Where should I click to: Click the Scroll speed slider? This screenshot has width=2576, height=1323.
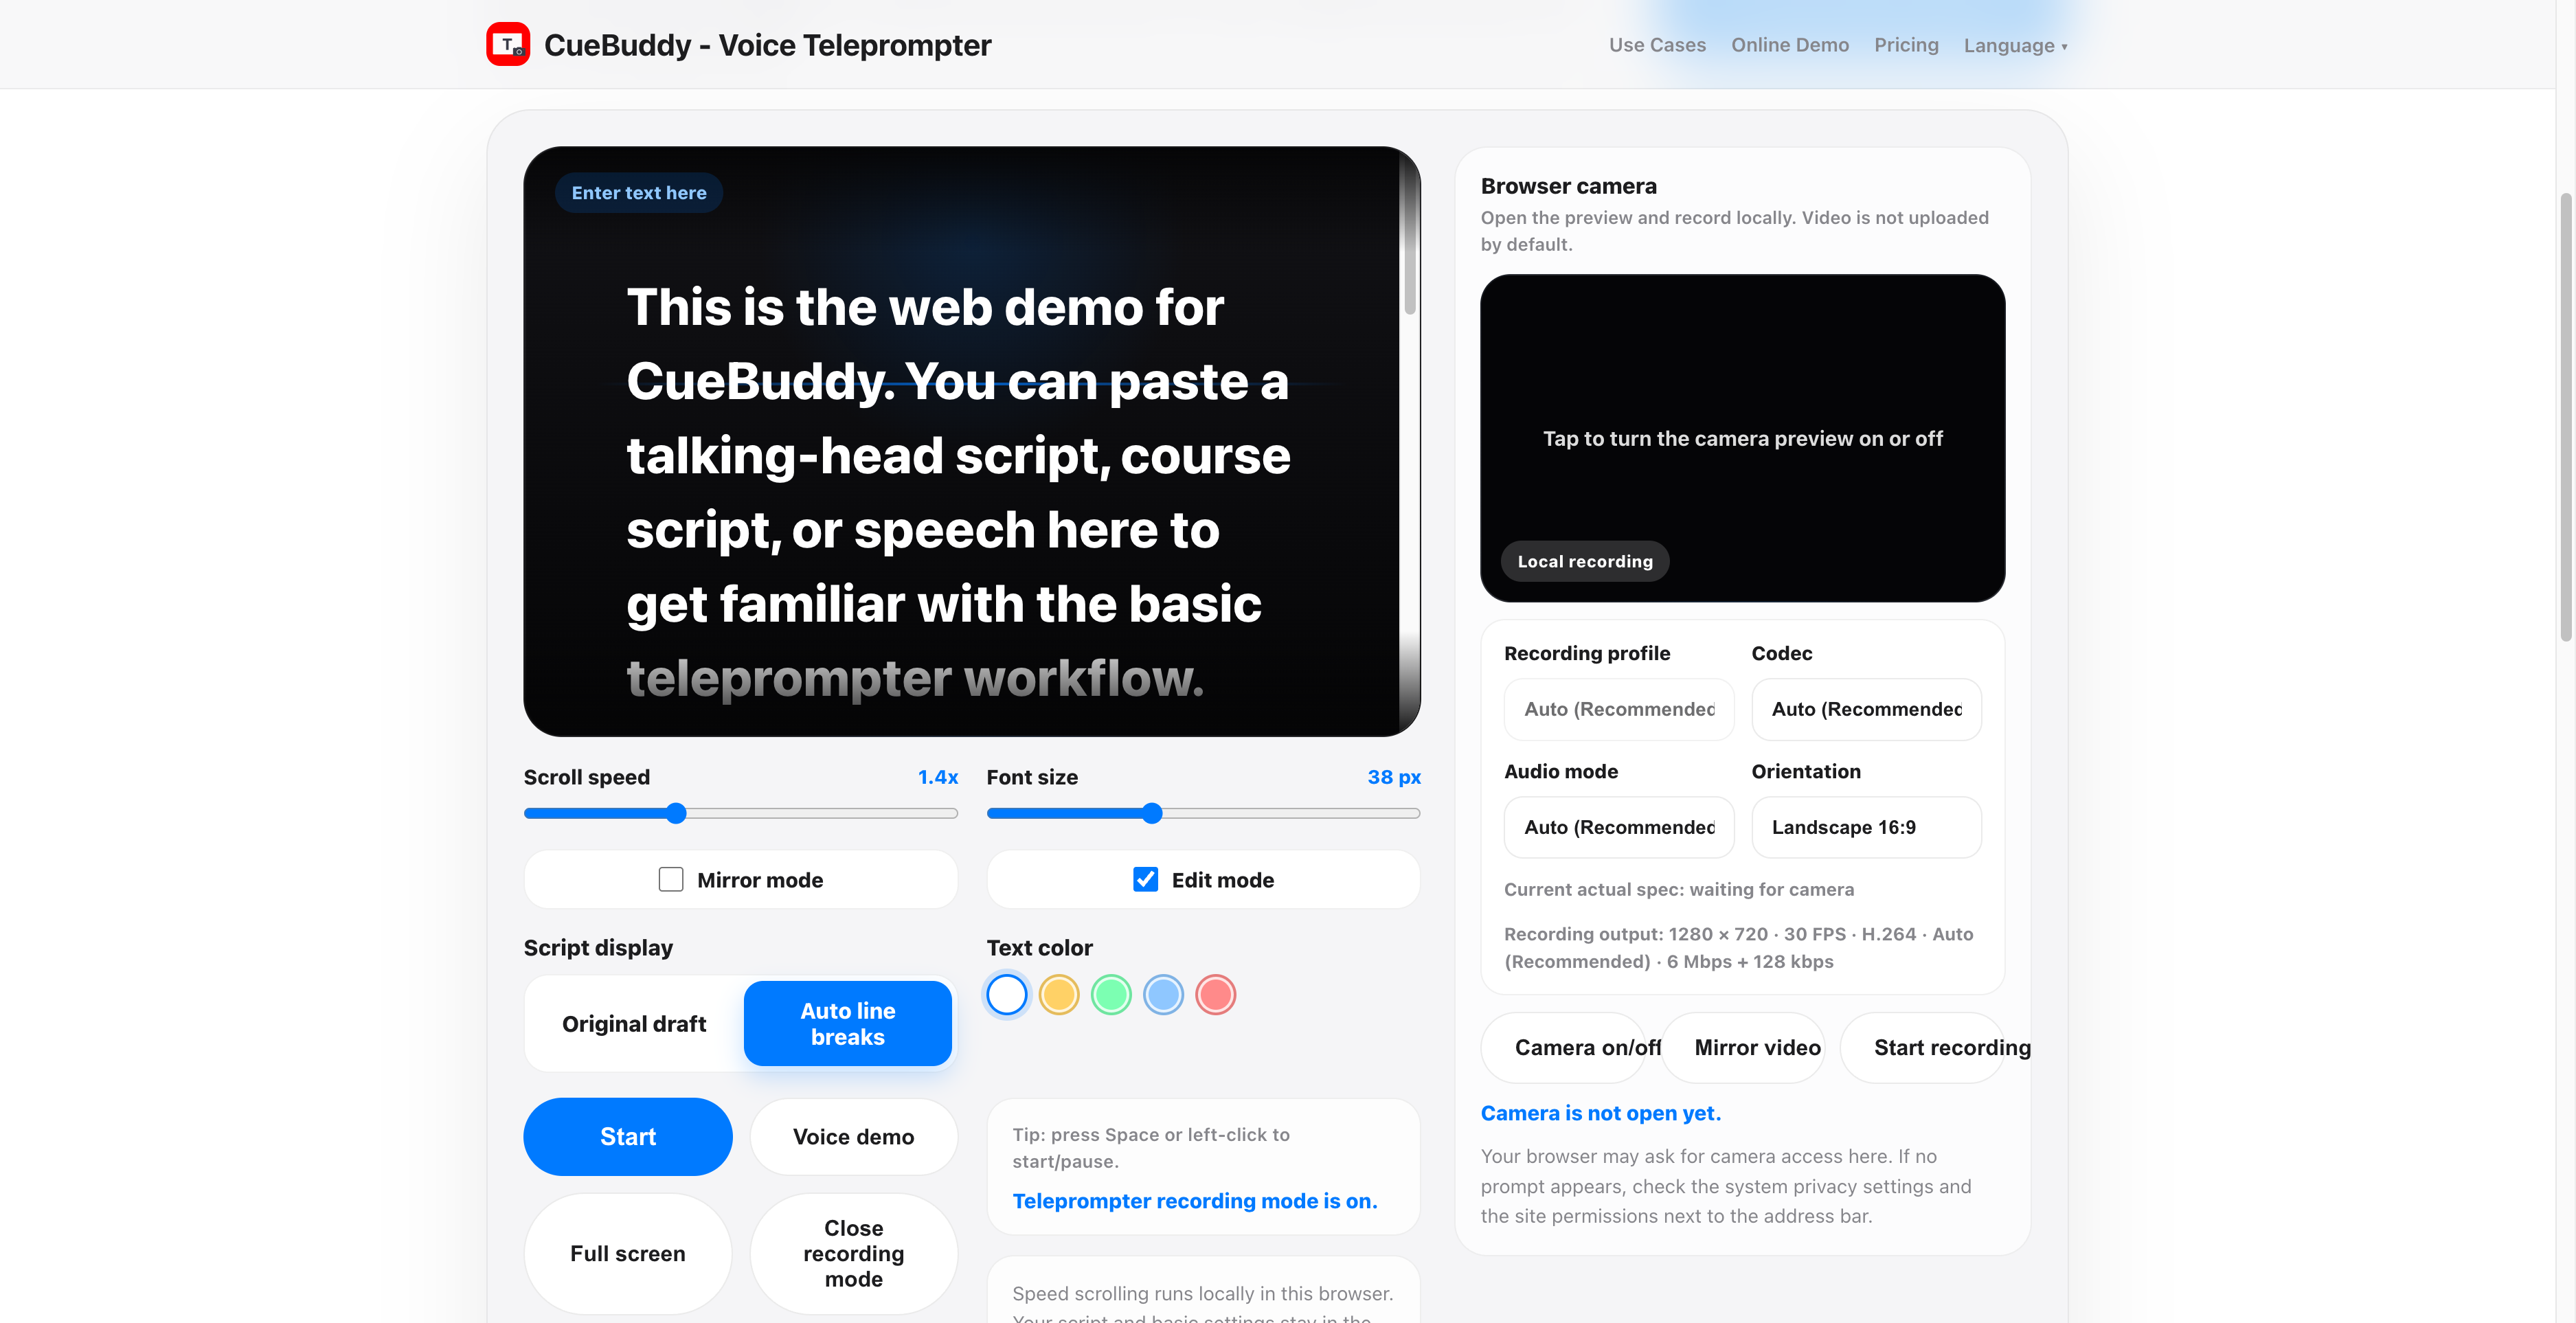(740, 813)
